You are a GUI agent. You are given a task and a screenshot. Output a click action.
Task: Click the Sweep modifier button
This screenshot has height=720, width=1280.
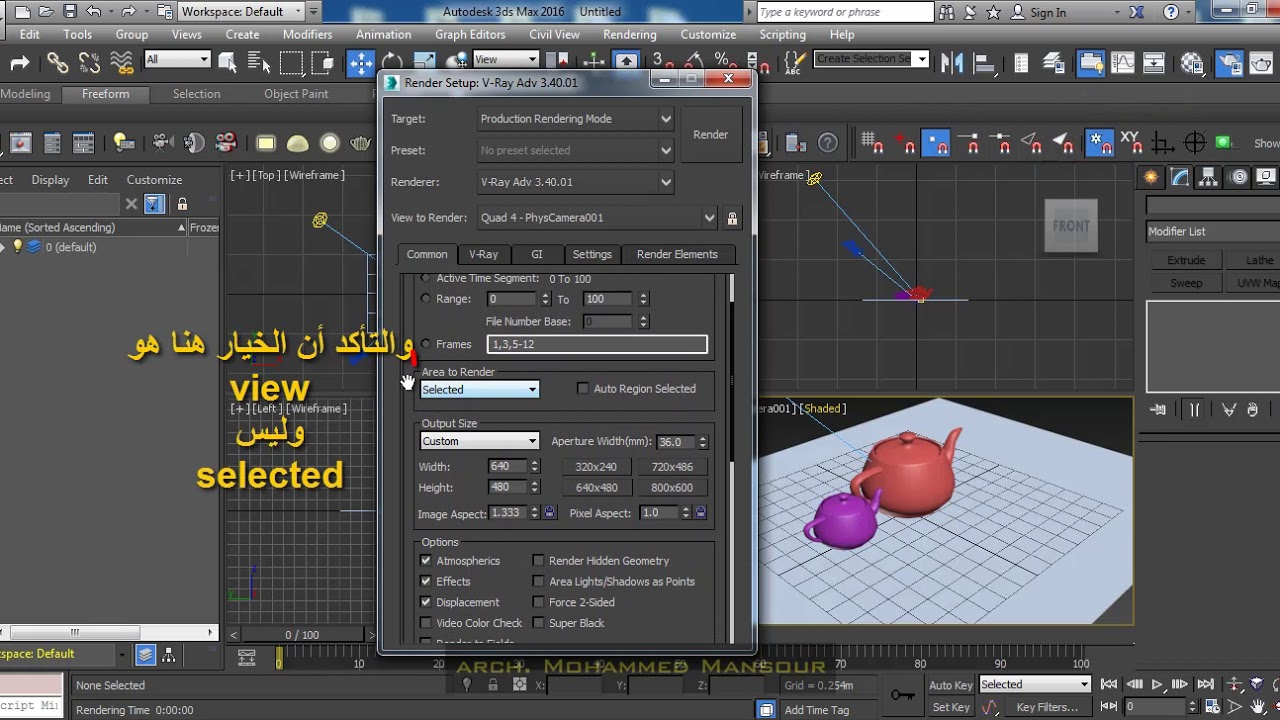(x=1186, y=283)
